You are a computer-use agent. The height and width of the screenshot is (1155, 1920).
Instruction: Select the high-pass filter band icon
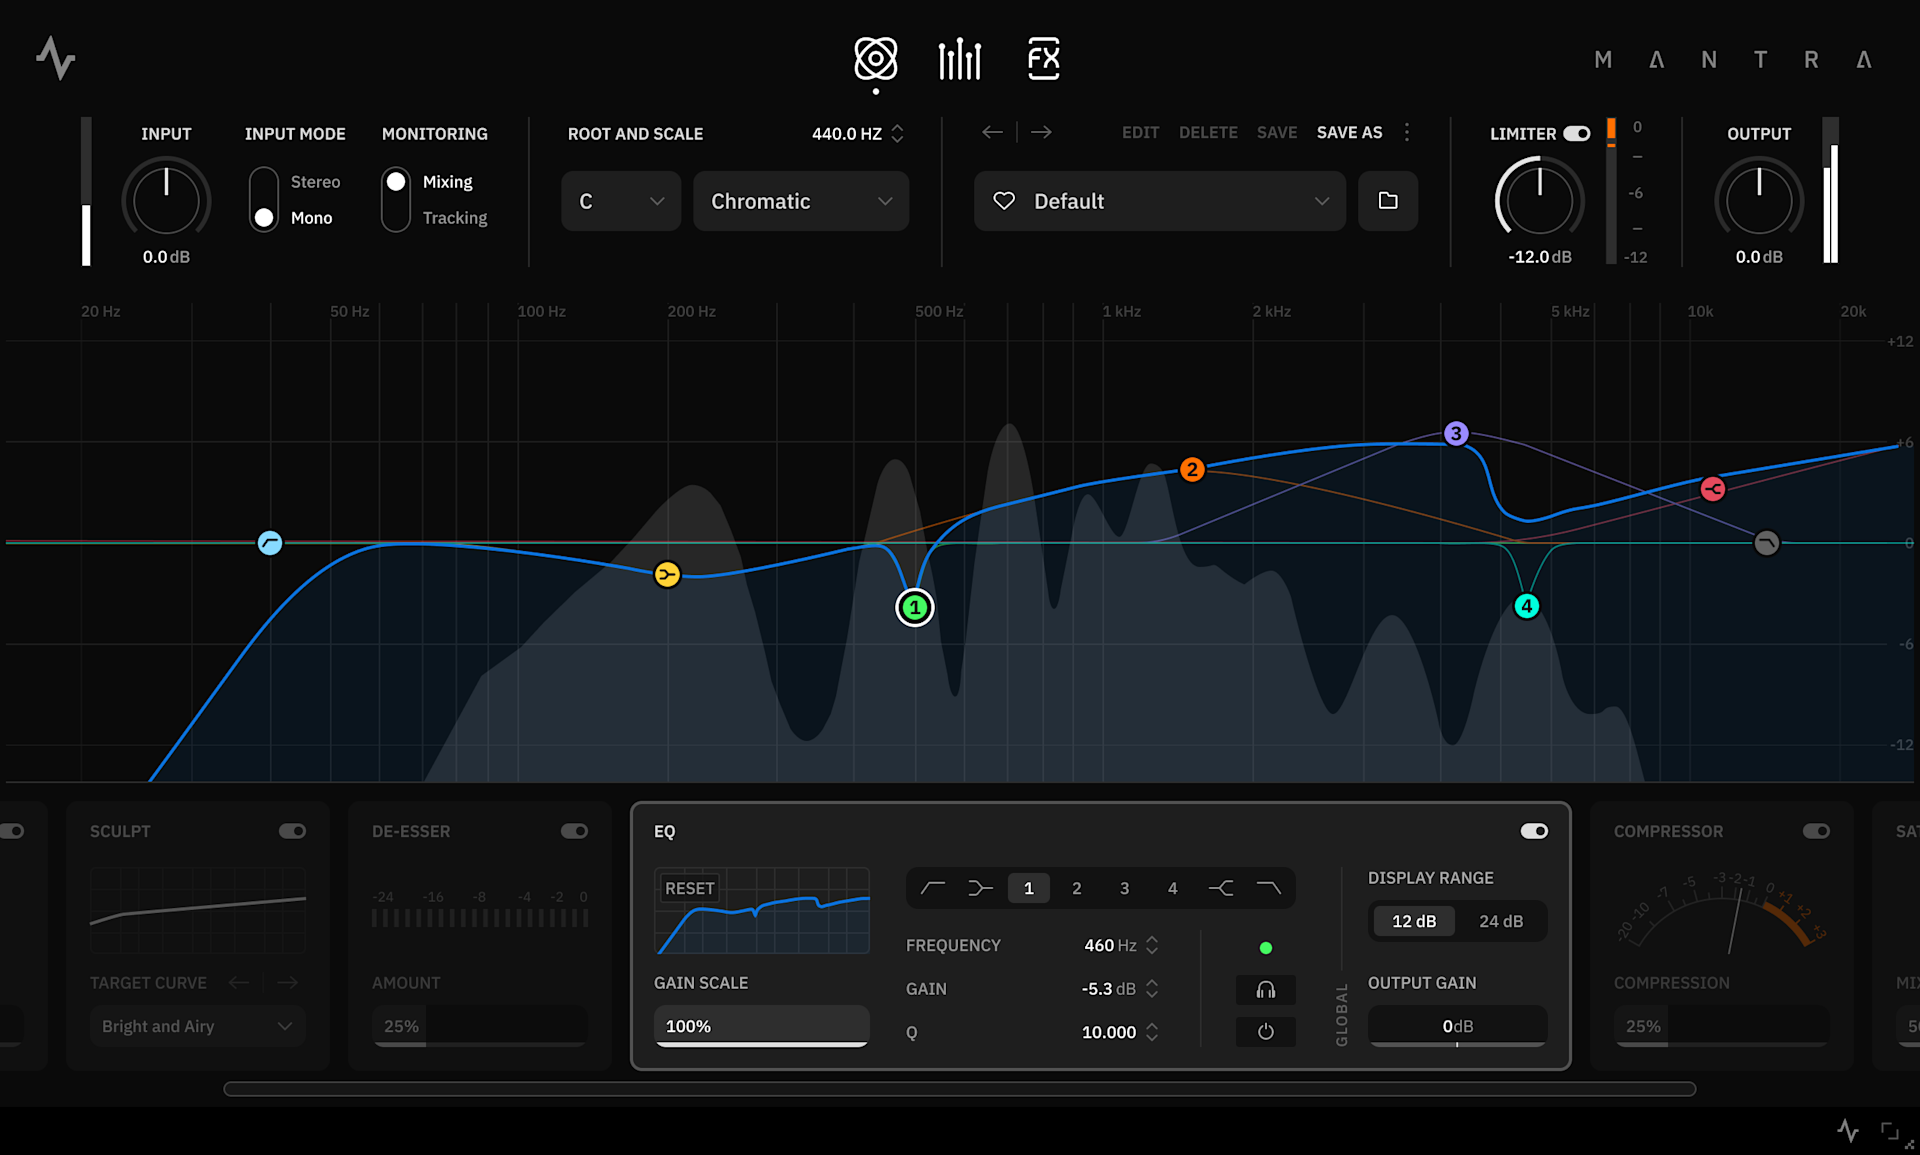(932, 888)
